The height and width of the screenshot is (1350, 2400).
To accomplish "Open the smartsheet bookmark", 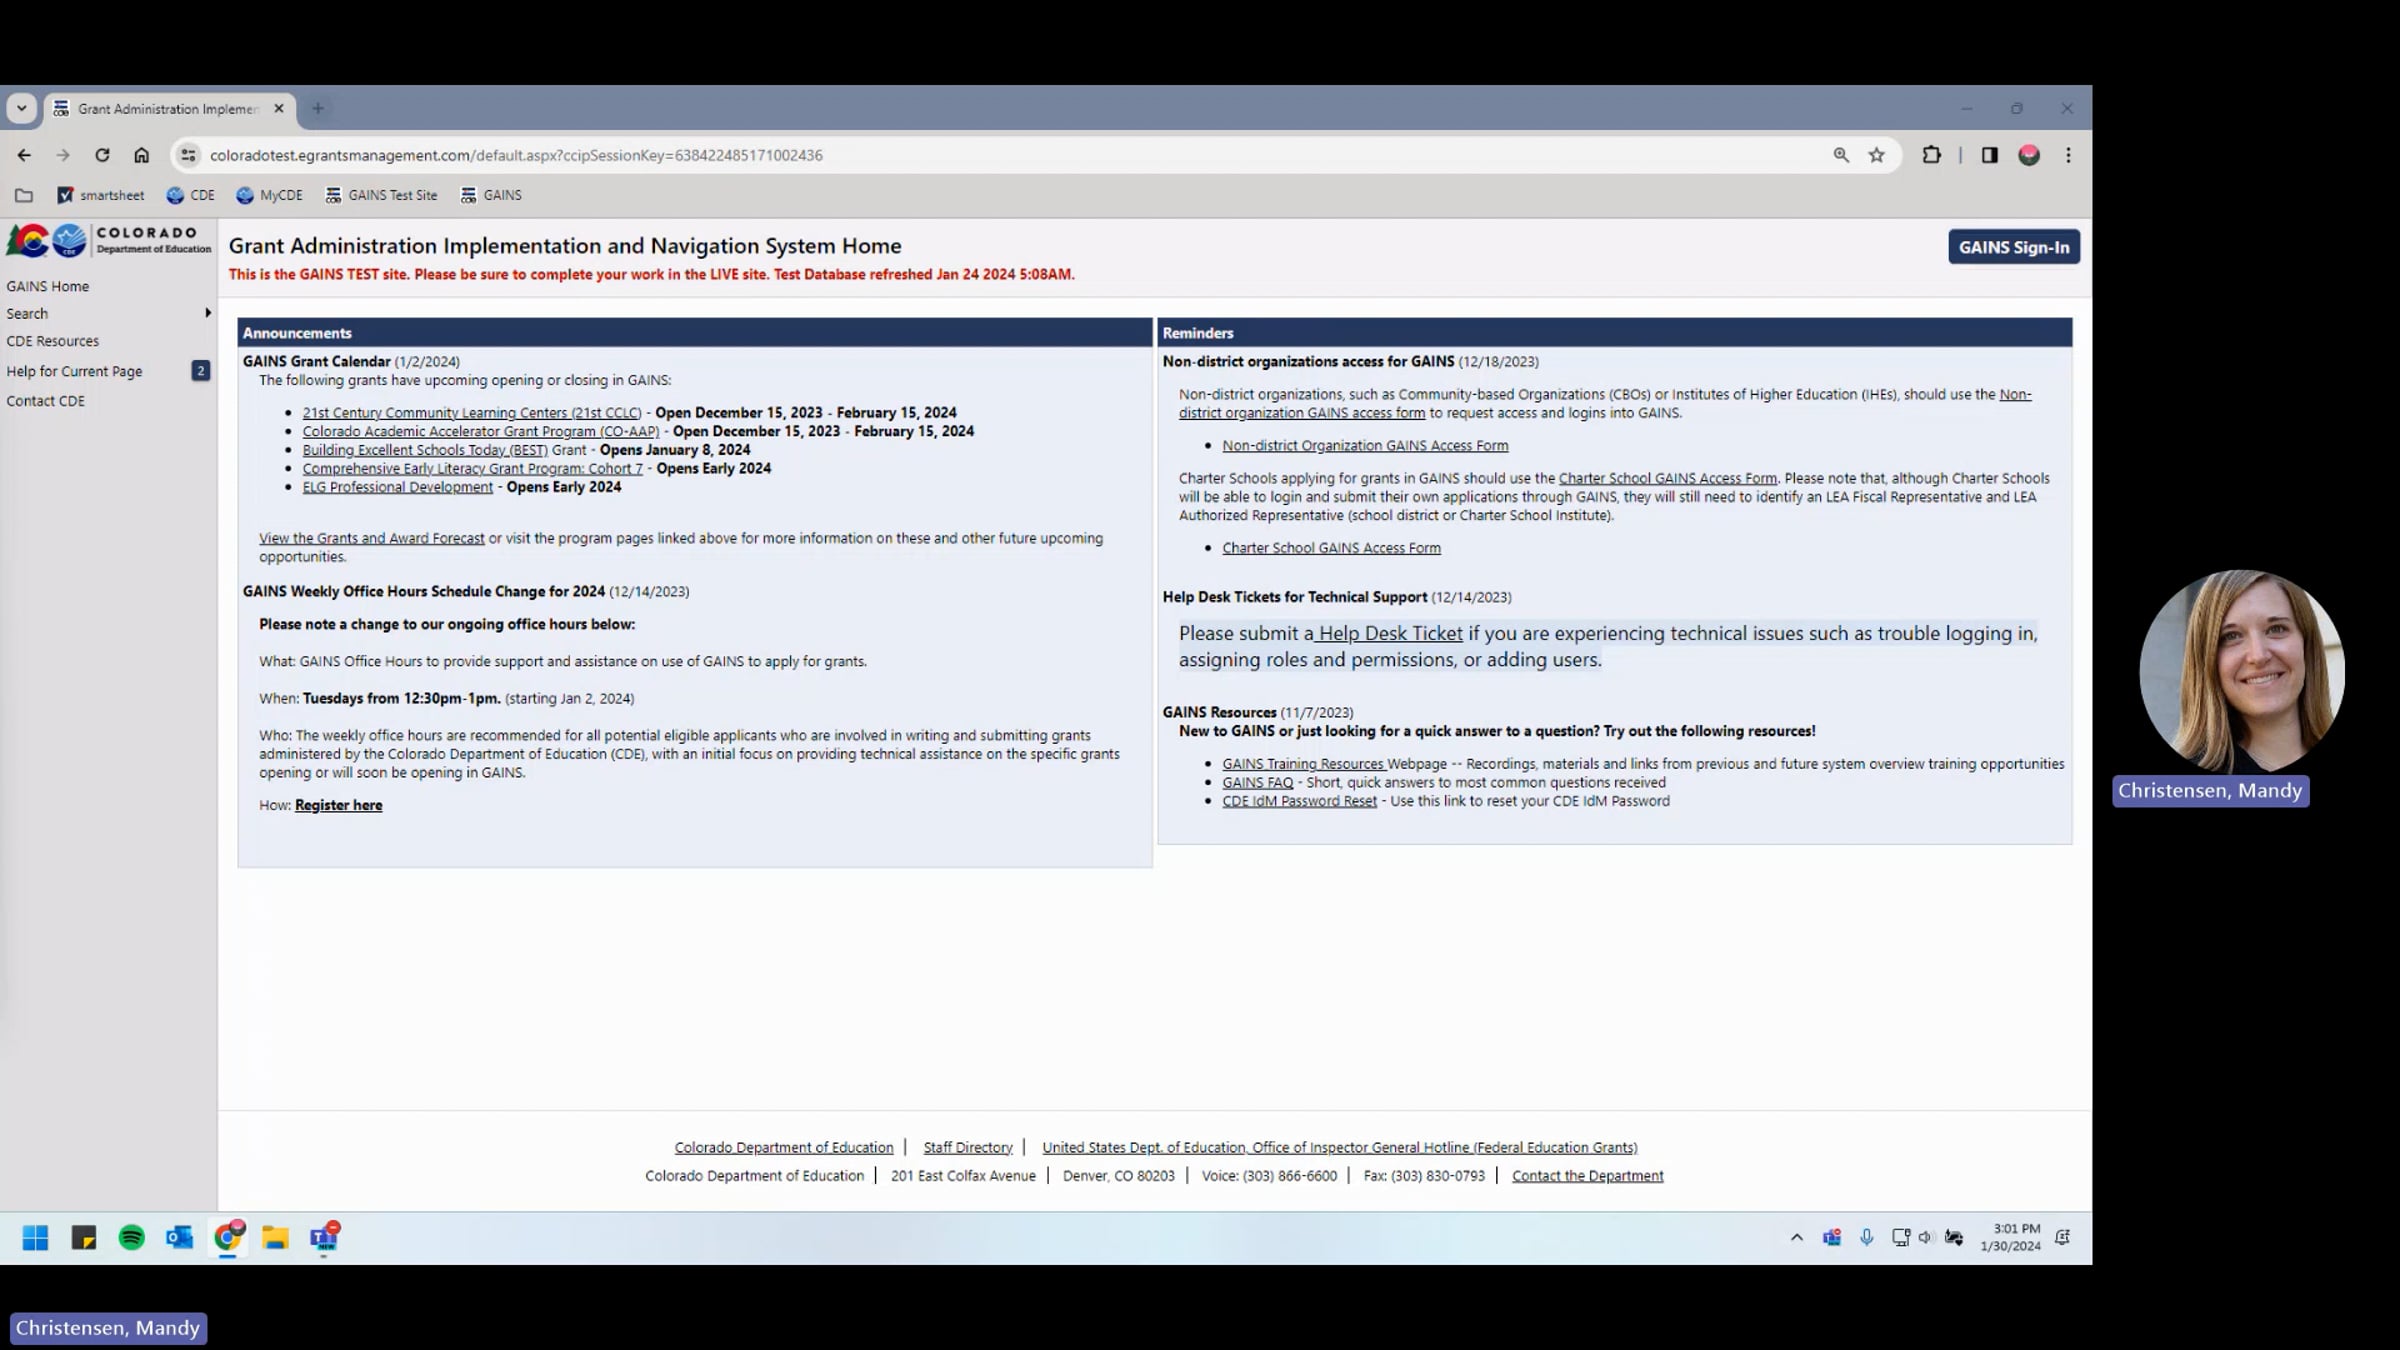I will [x=101, y=195].
